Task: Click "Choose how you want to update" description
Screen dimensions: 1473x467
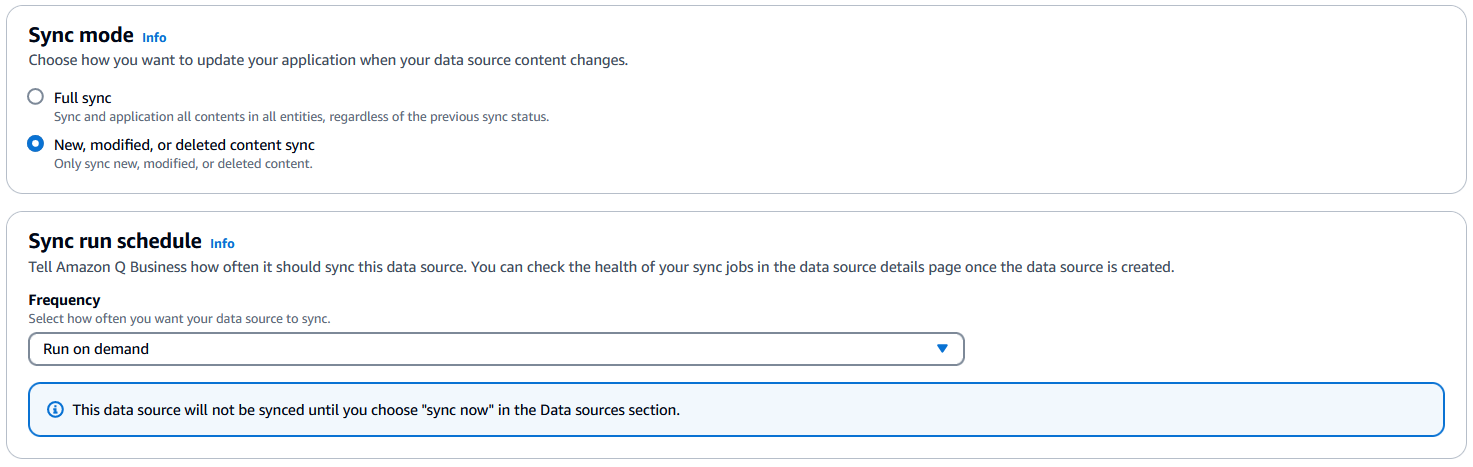Action: (x=328, y=60)
